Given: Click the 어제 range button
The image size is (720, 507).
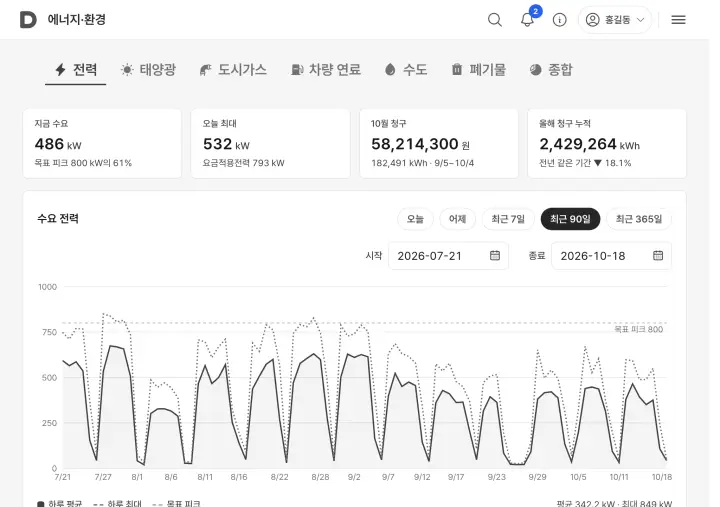Looking at the screenshot, I should pos(457,219).
